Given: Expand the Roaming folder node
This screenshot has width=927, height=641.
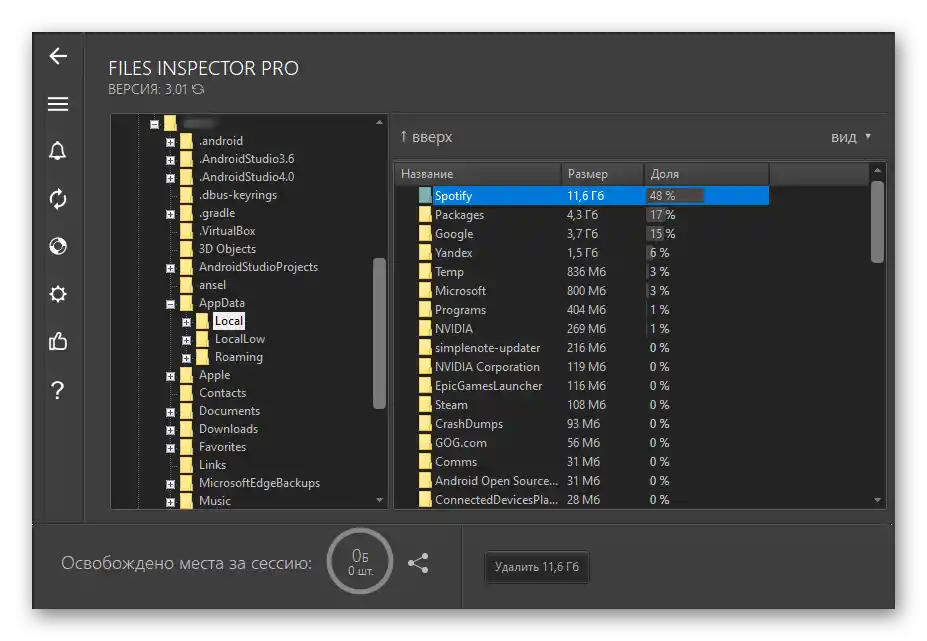Looking at the screenshot, I should click(186, 358).
